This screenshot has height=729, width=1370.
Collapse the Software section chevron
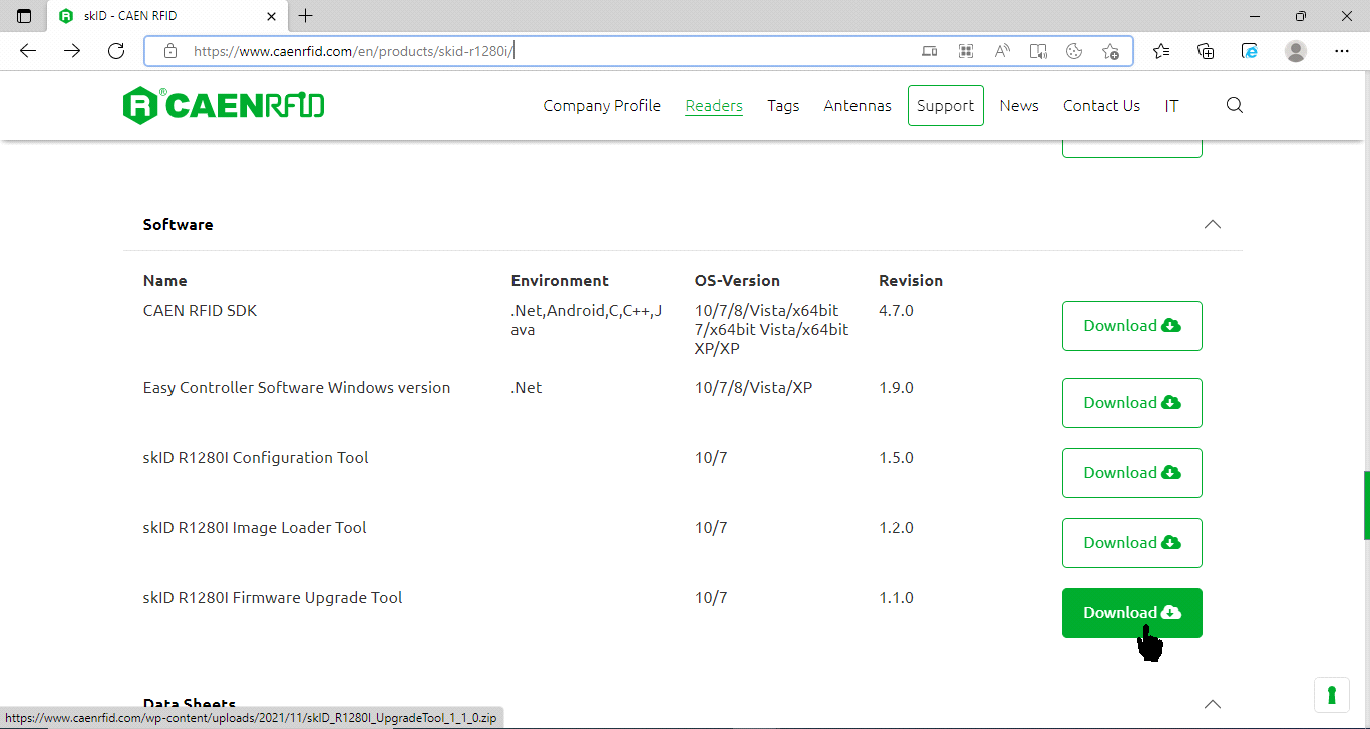click(1212, 224)
